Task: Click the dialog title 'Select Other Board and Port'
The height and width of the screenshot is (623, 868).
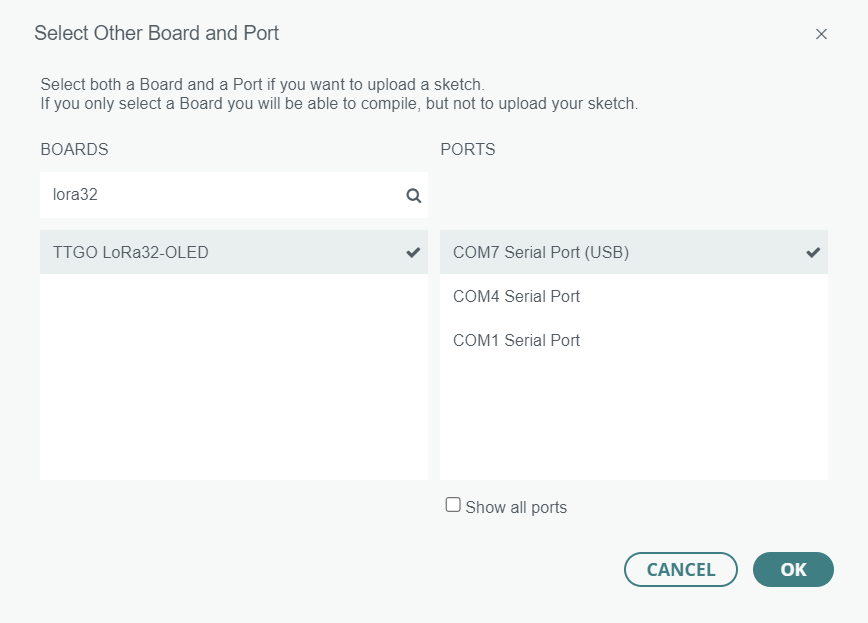Action: [x=156, y=34]
